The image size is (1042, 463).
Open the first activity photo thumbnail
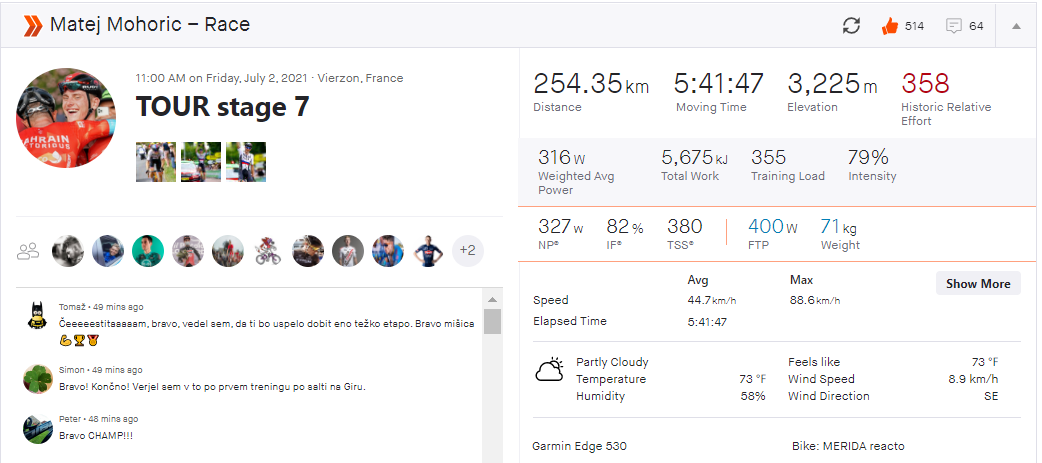click(x=155, y=162)
